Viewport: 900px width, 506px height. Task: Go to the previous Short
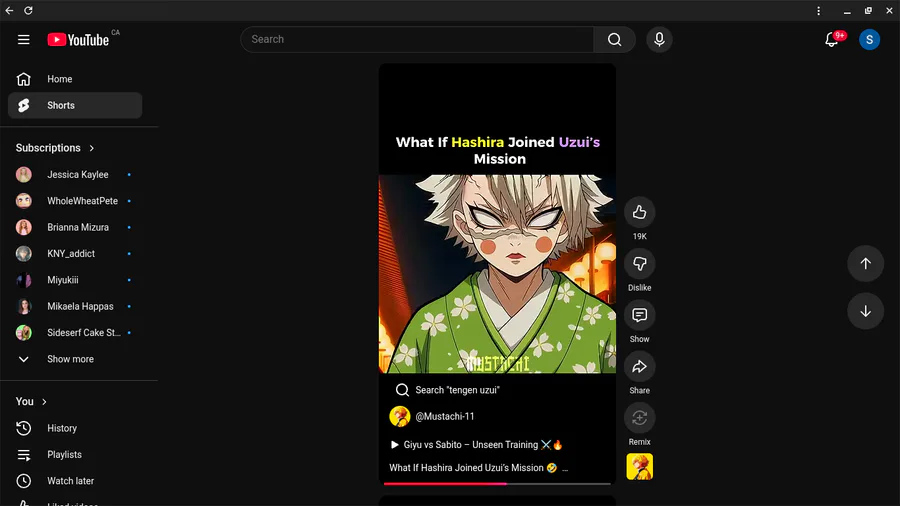[866, 264]
